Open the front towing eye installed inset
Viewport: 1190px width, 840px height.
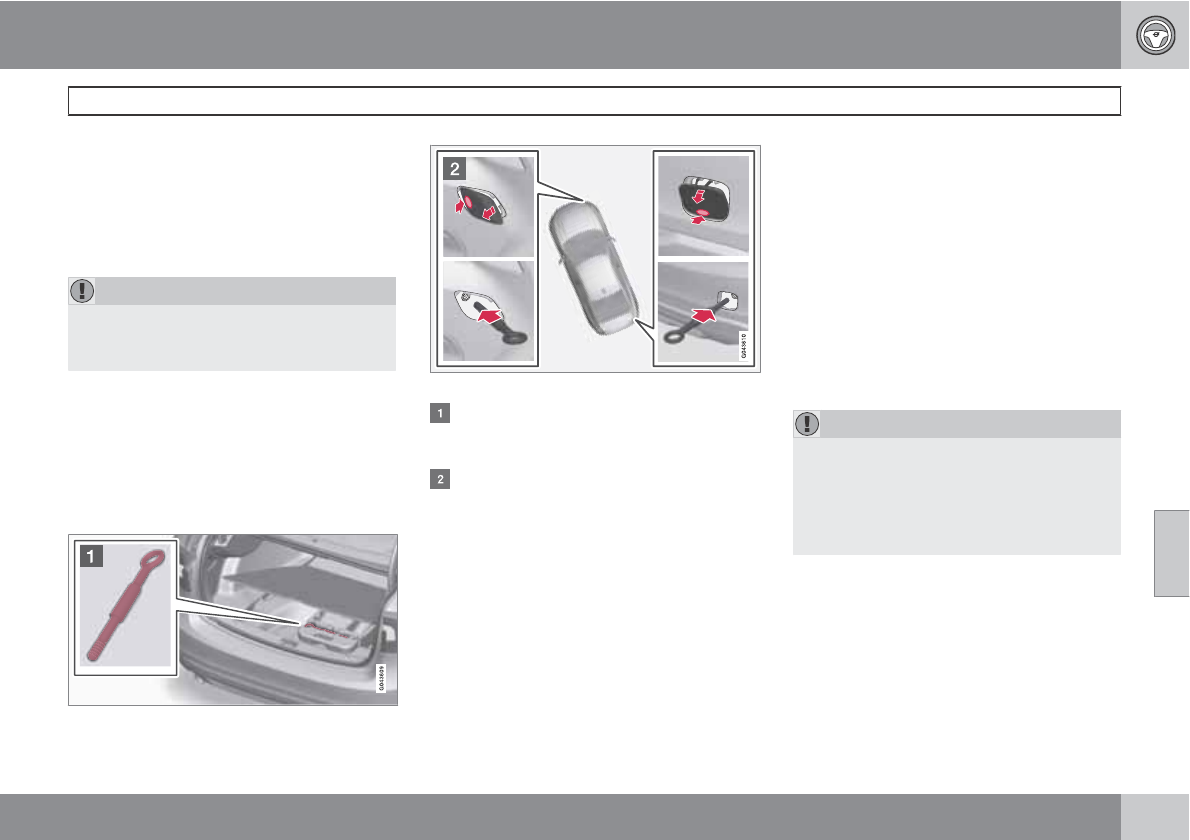click(x=489, y=311)
